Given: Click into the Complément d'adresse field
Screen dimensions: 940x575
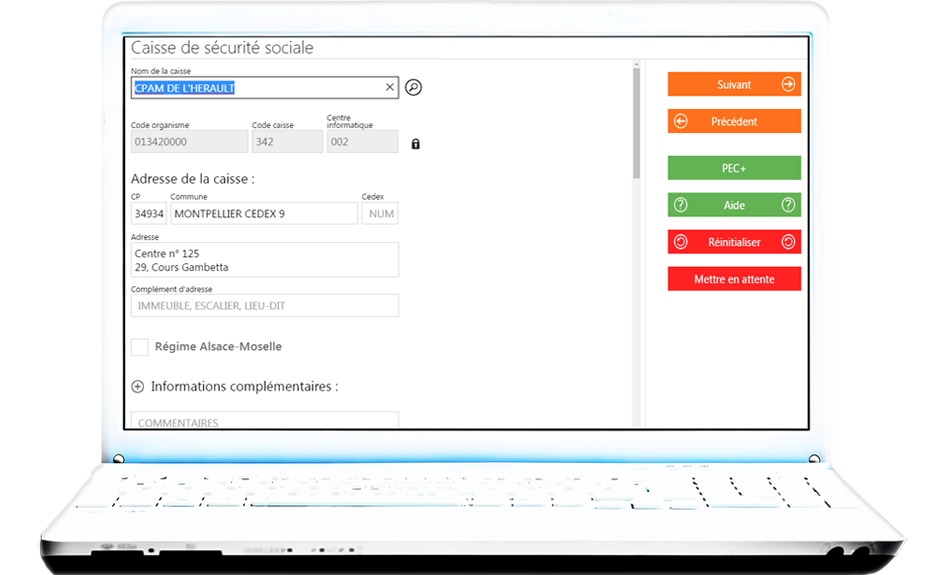Looking at the screenshot, I should tap(265, 306).
